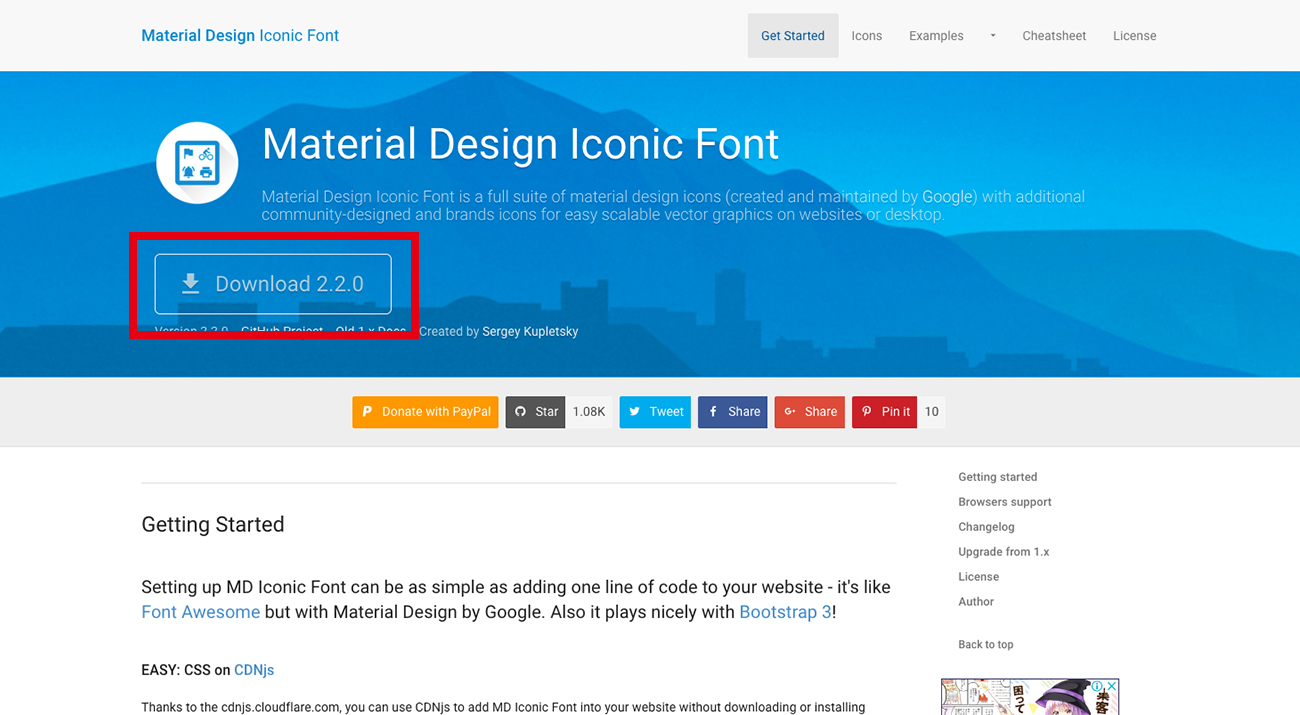The width and height of the screenshot is (1300, 715).
Task: Click the Google Plus Share button
Action: point(810,412)
